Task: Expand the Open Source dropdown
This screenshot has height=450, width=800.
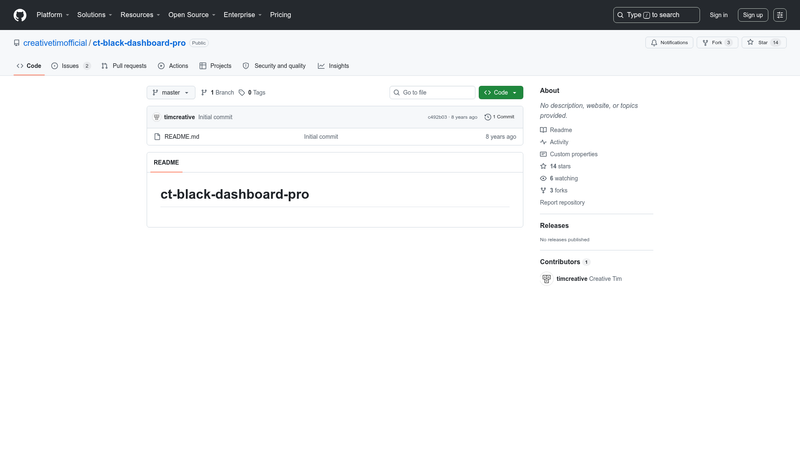Action: (x=191, y=15)
